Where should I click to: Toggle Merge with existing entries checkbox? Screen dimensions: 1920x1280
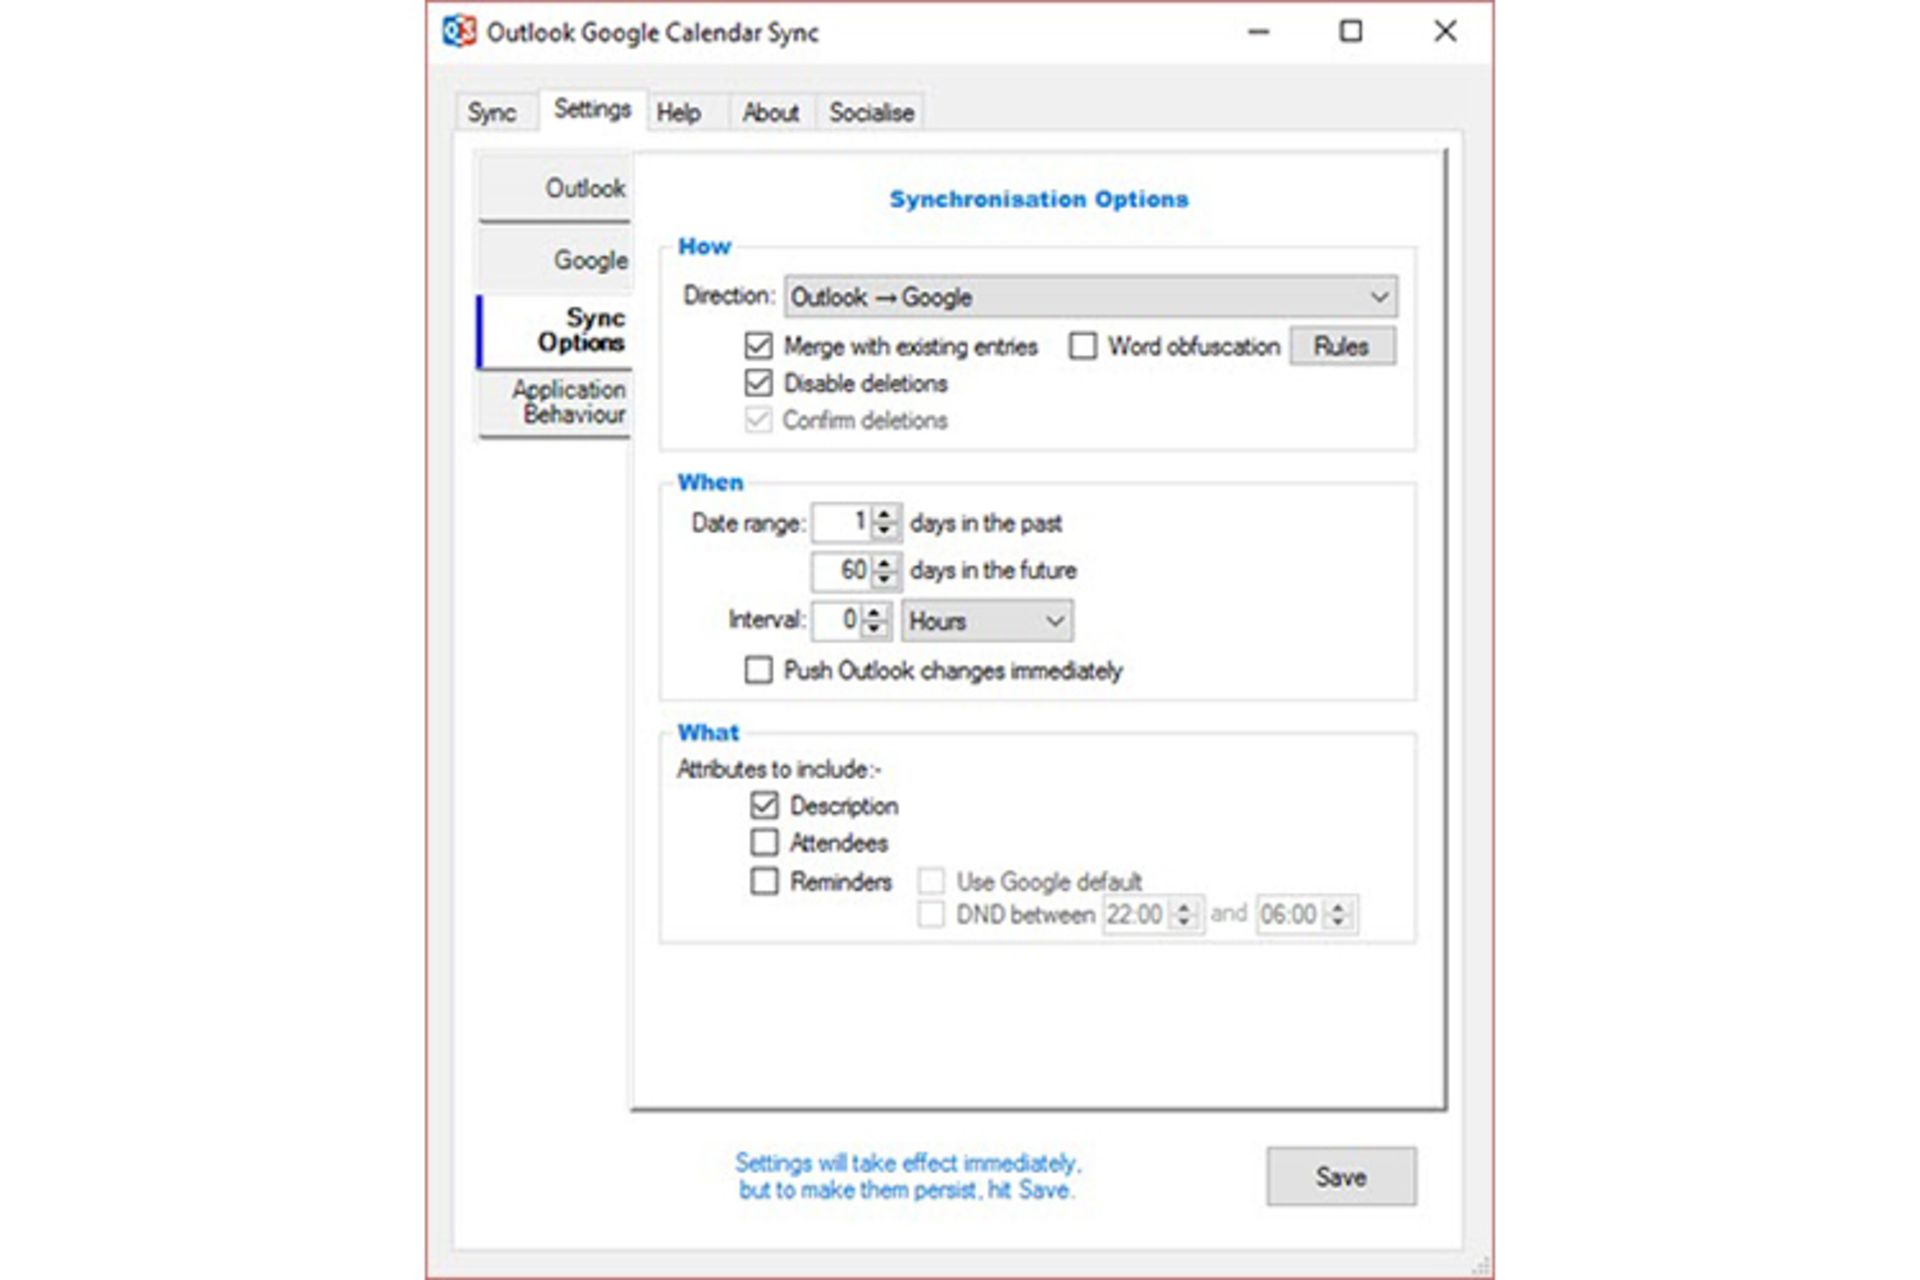(759, 346)
